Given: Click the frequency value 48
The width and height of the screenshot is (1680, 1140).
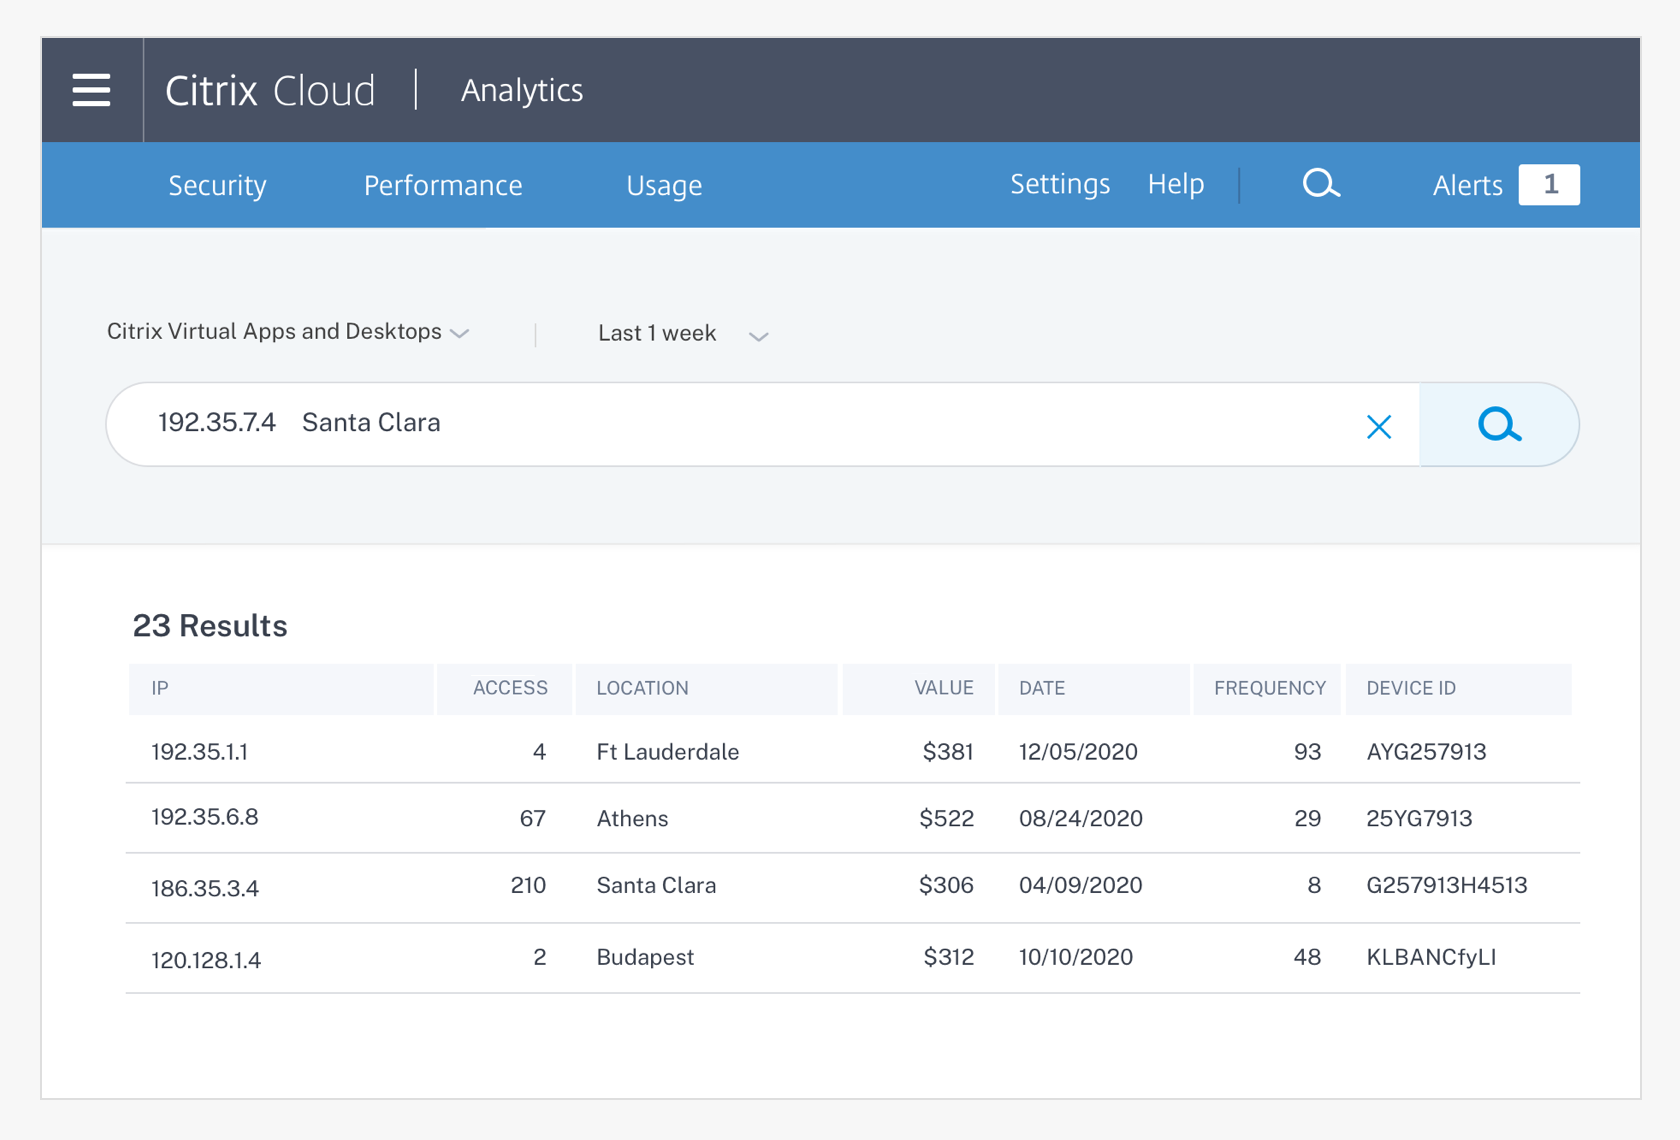Looking at the screenshot, I should pyautogui.click(x=1307, y=957).
